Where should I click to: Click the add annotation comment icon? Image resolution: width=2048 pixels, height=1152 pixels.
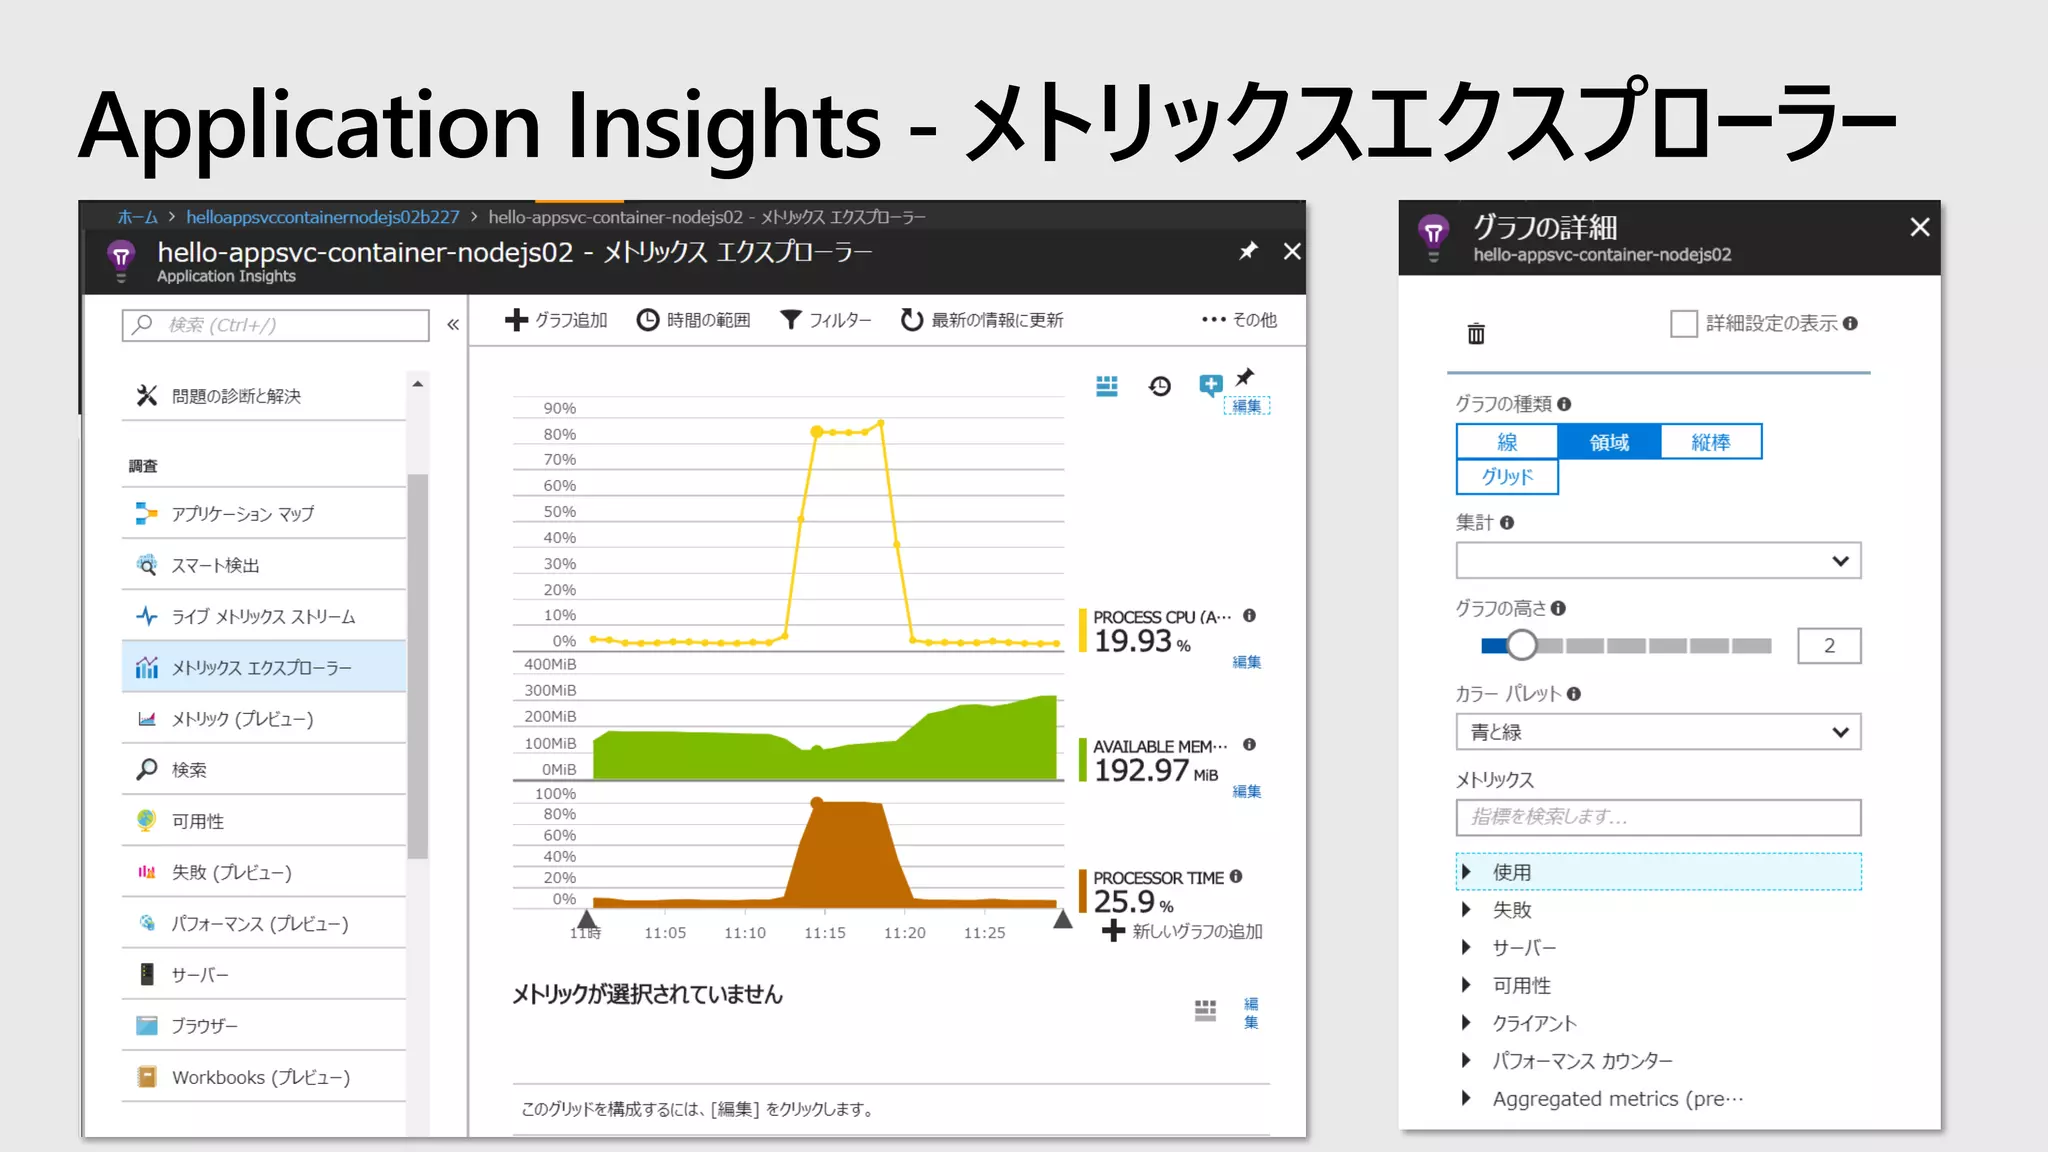click(x=1210, y=386)
